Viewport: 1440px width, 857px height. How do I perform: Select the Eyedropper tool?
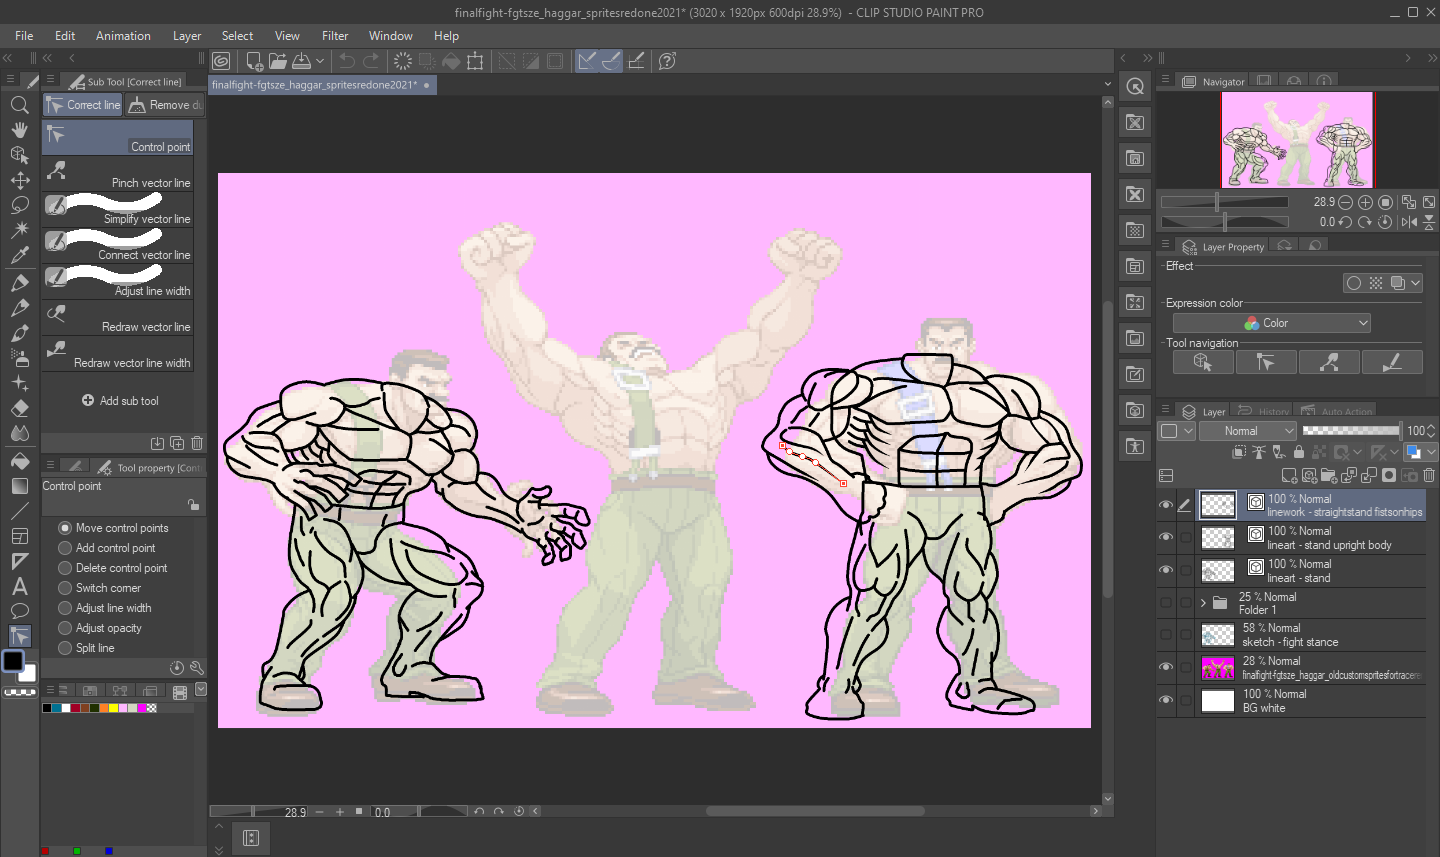pyautogui.click(x=19, y=256)
